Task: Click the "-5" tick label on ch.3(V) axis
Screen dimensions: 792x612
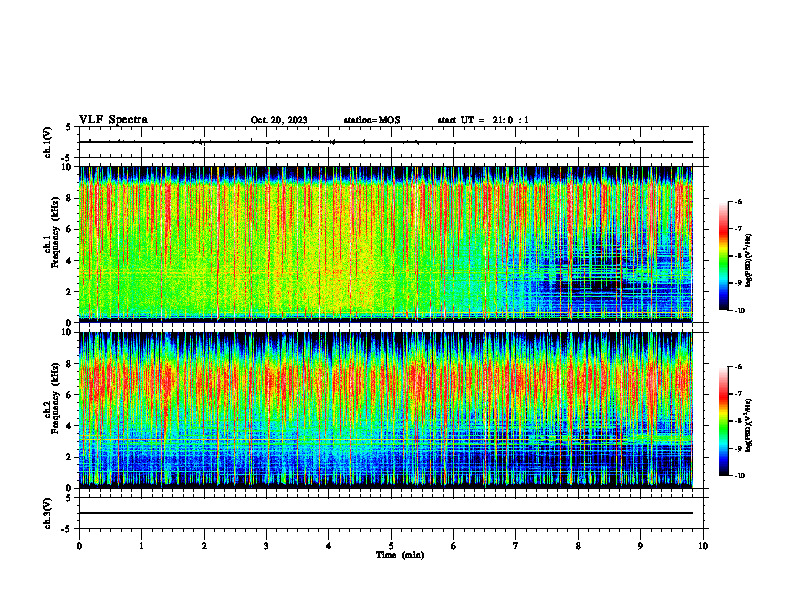Action: click(x=67, y=529)
